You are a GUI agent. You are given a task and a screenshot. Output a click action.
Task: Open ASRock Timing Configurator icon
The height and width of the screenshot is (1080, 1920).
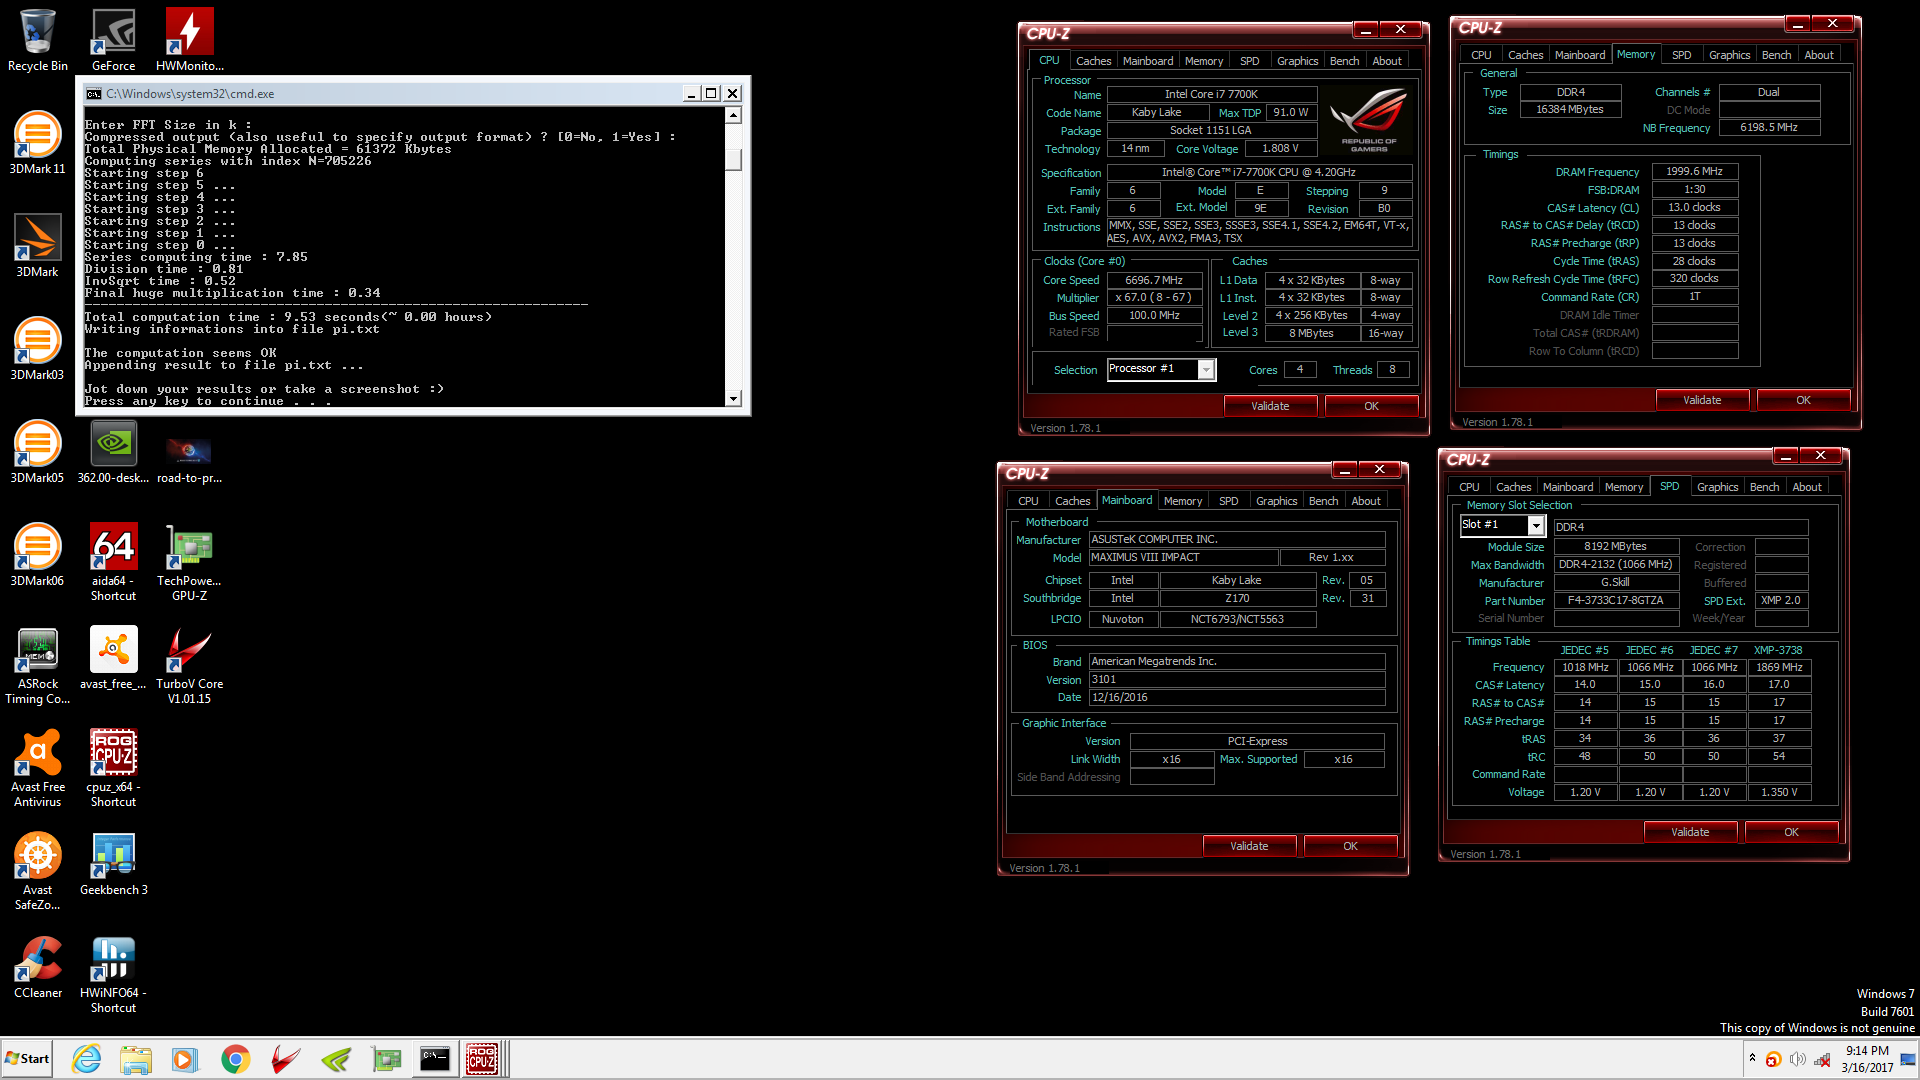(x=38, y=665)
